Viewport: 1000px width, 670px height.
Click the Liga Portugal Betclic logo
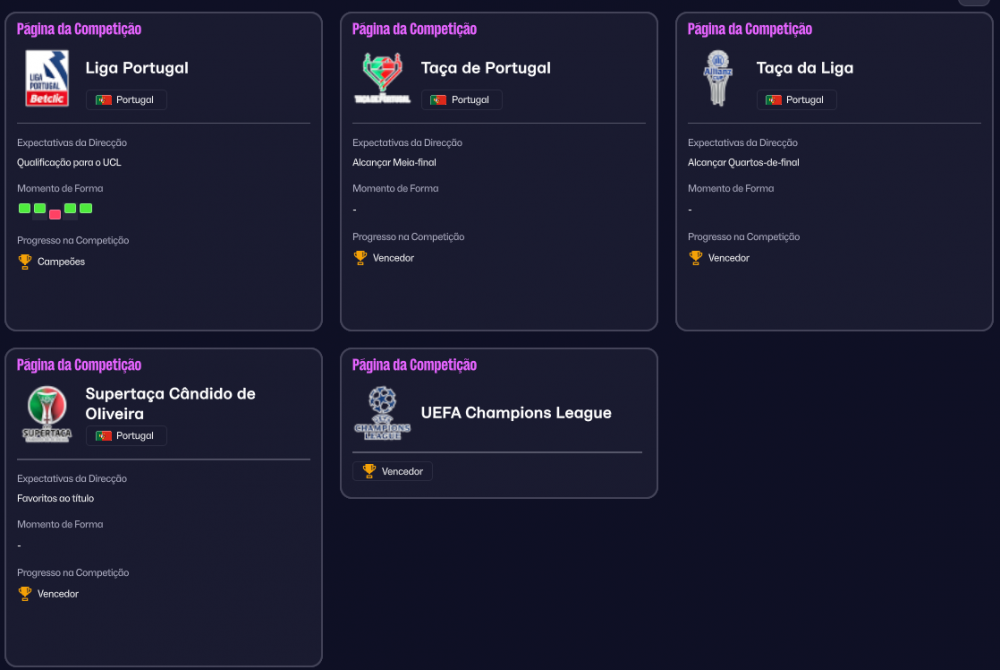click(47, 78)
